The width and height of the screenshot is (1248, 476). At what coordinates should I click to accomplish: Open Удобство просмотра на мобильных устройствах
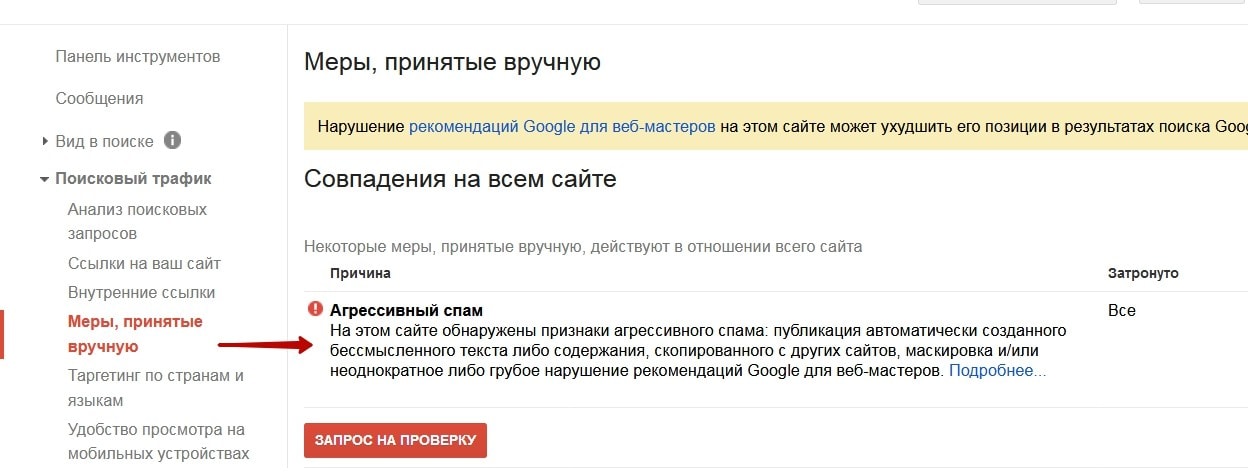(x=157, y=441)
